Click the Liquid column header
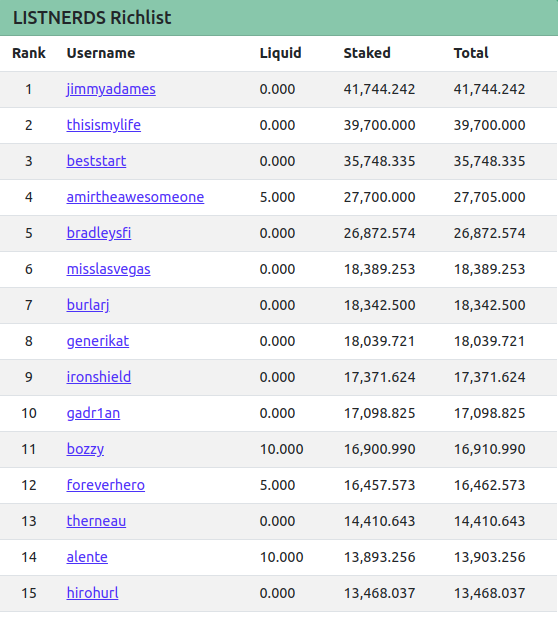This screenshot has width=558, height=617. click(x=281, y=53)
